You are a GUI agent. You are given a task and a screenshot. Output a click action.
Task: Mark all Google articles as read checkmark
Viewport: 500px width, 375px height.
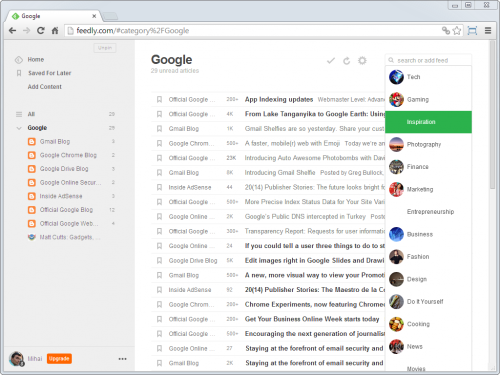coord(331,61)
